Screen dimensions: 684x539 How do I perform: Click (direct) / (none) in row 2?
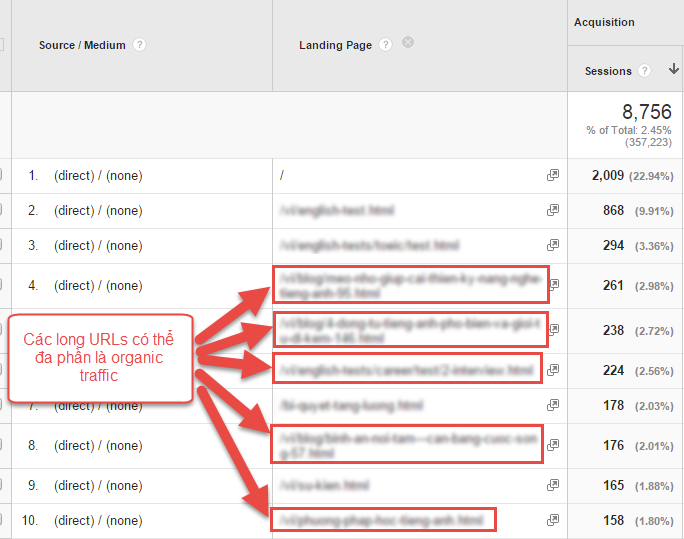(x=98, y=210)
